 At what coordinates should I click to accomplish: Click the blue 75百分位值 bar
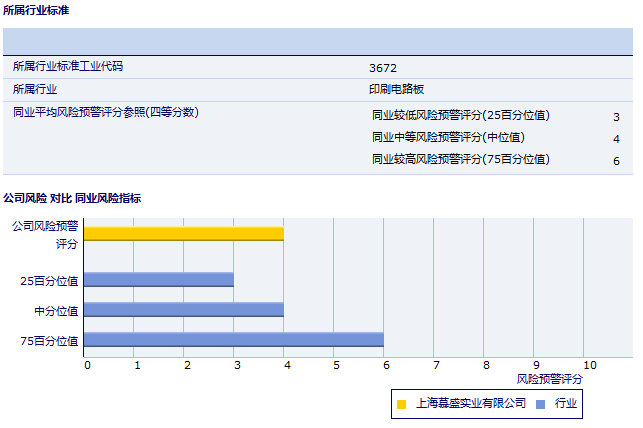coord(234,340)
